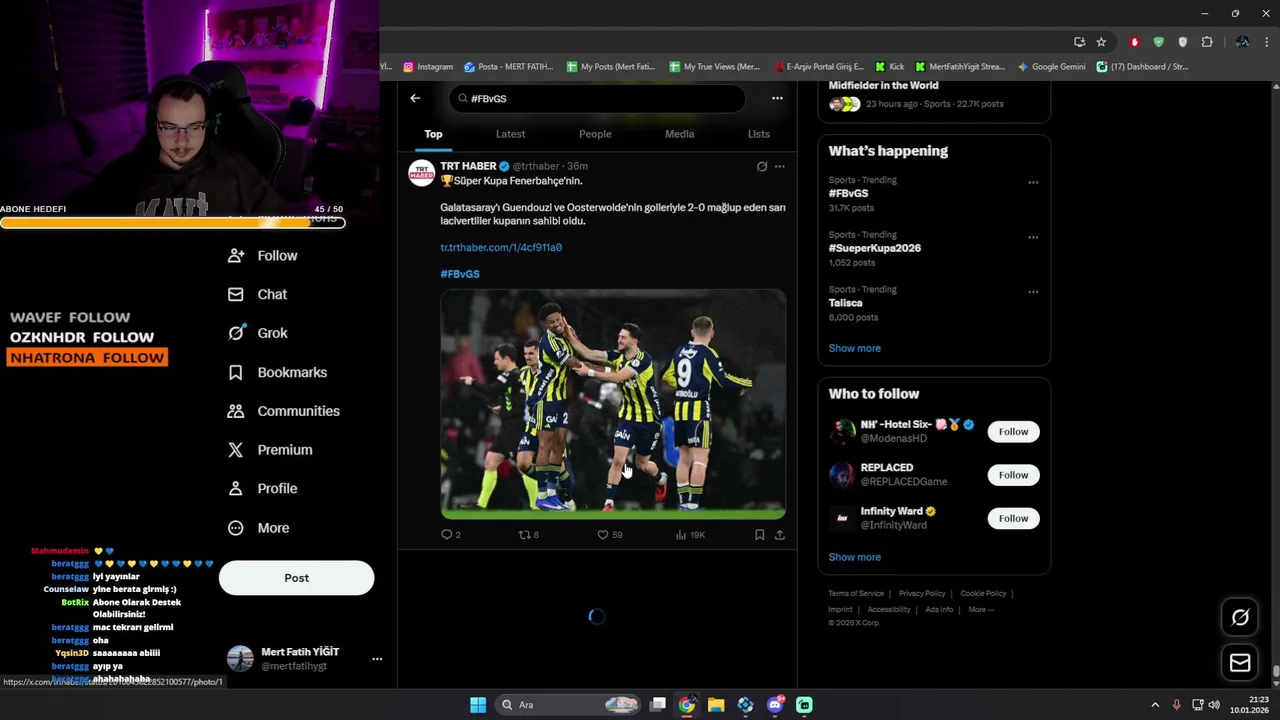The width and height of the screenshot is (1280, 720).
Task: Open tr.trthaber.com link in post
Action: pos(501,247)
